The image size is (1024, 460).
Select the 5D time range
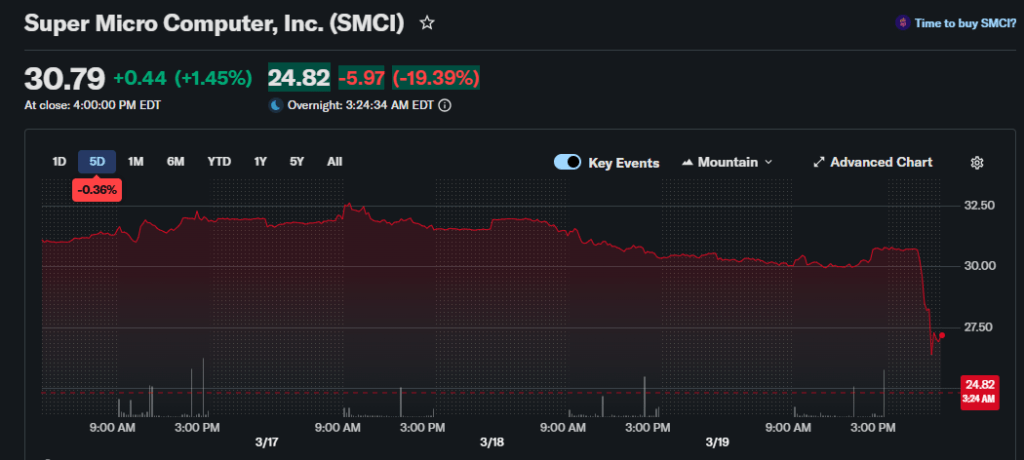(97, 161)
